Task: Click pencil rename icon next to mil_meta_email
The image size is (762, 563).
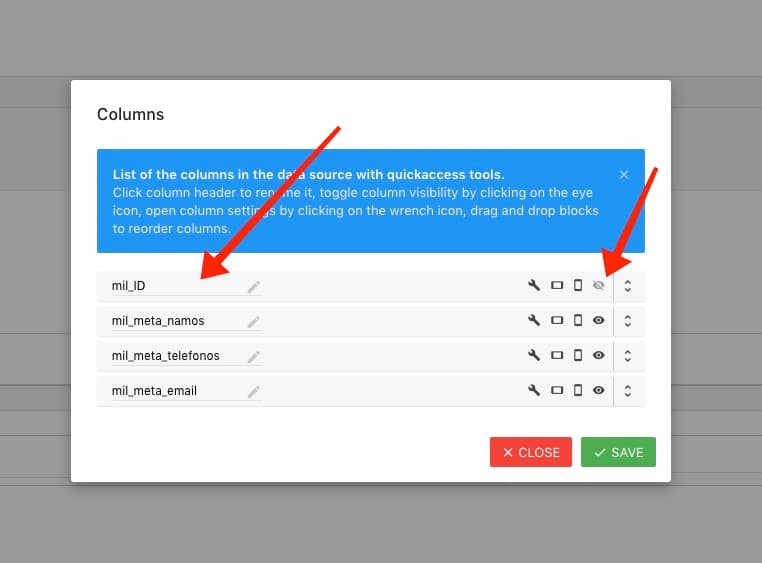Action: pos(254,391)
